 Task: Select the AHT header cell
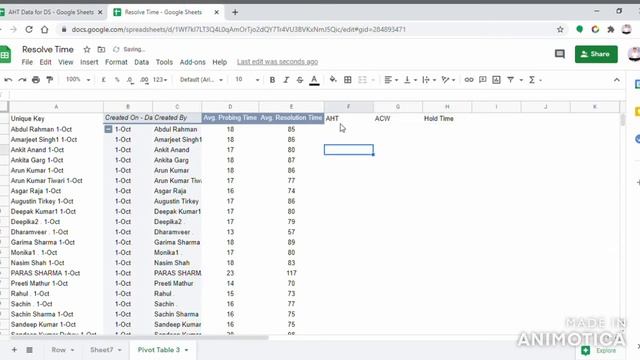349,118
